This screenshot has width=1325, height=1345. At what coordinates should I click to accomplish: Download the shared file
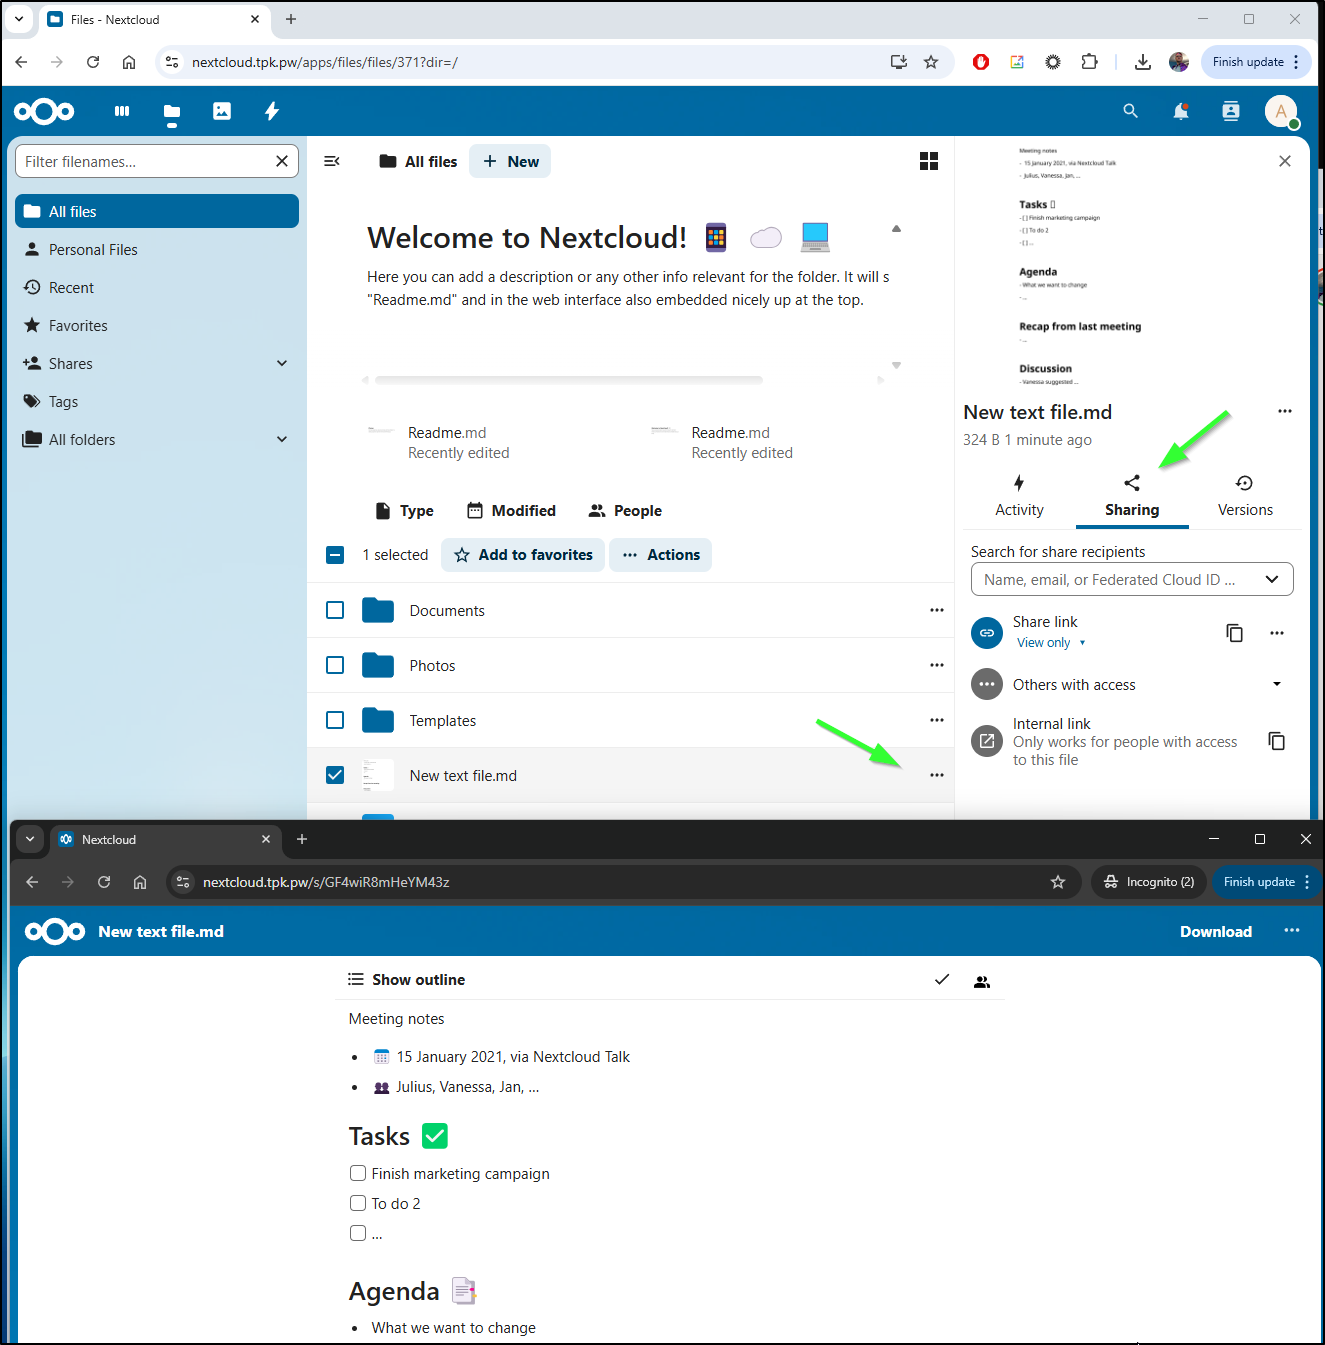(x=1215, y=931)
